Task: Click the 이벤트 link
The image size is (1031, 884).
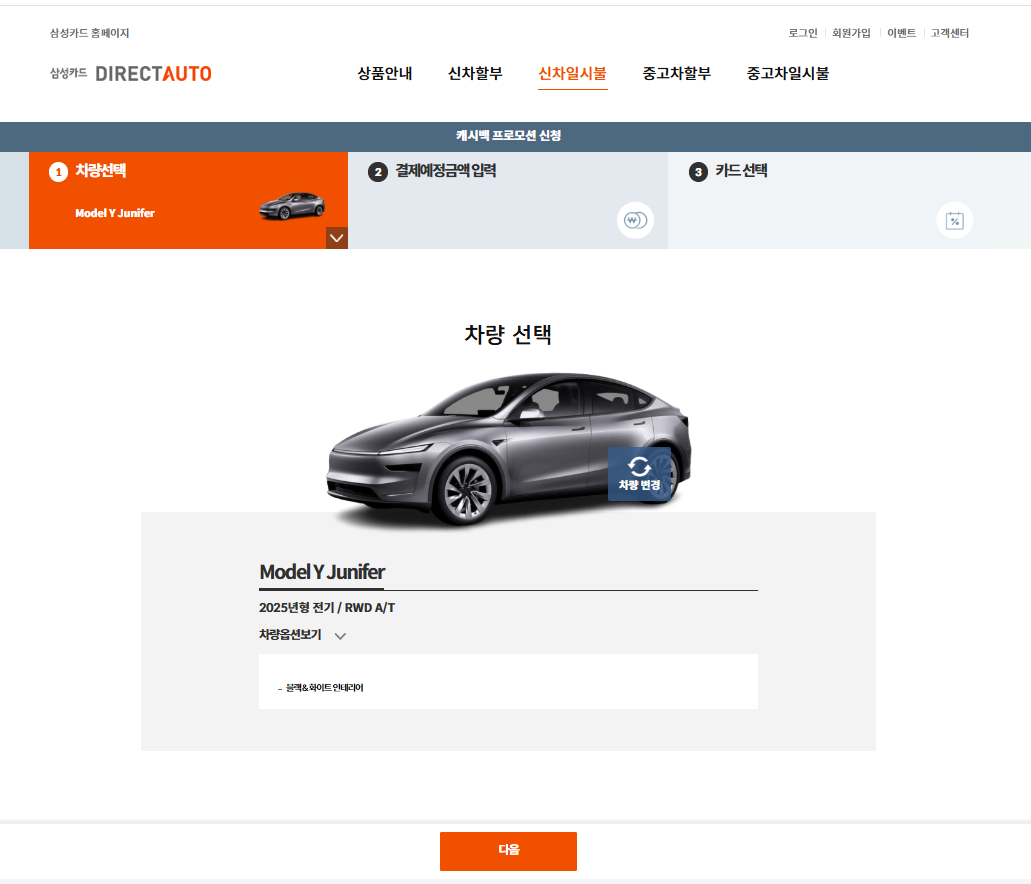Action: point(901,33)
